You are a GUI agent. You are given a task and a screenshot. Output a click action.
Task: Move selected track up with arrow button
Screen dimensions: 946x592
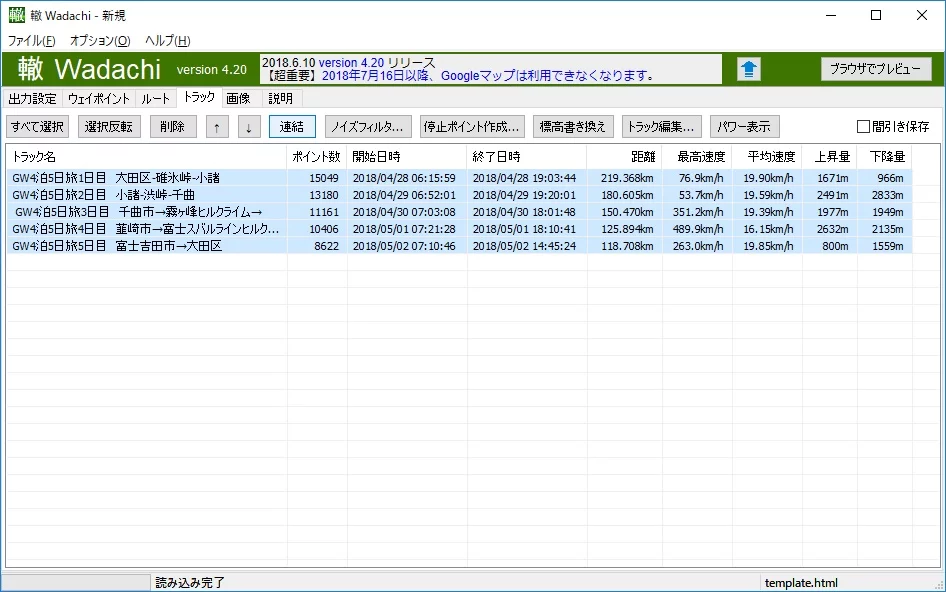(217, 127)
